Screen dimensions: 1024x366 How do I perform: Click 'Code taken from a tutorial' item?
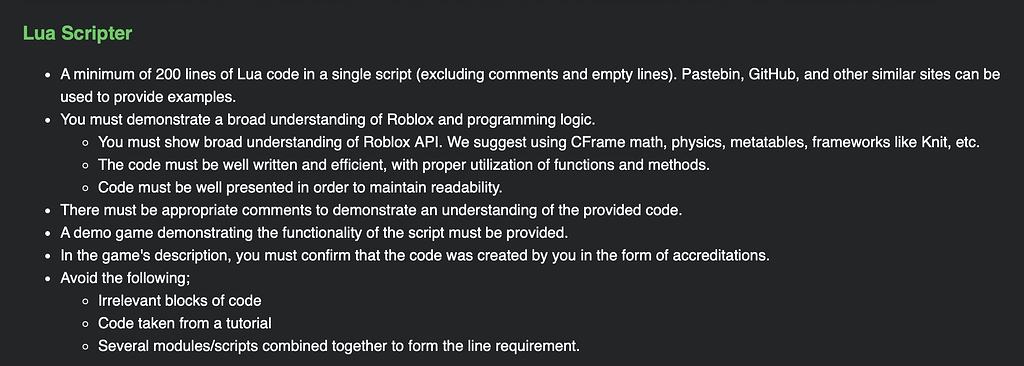click(185, 323)
